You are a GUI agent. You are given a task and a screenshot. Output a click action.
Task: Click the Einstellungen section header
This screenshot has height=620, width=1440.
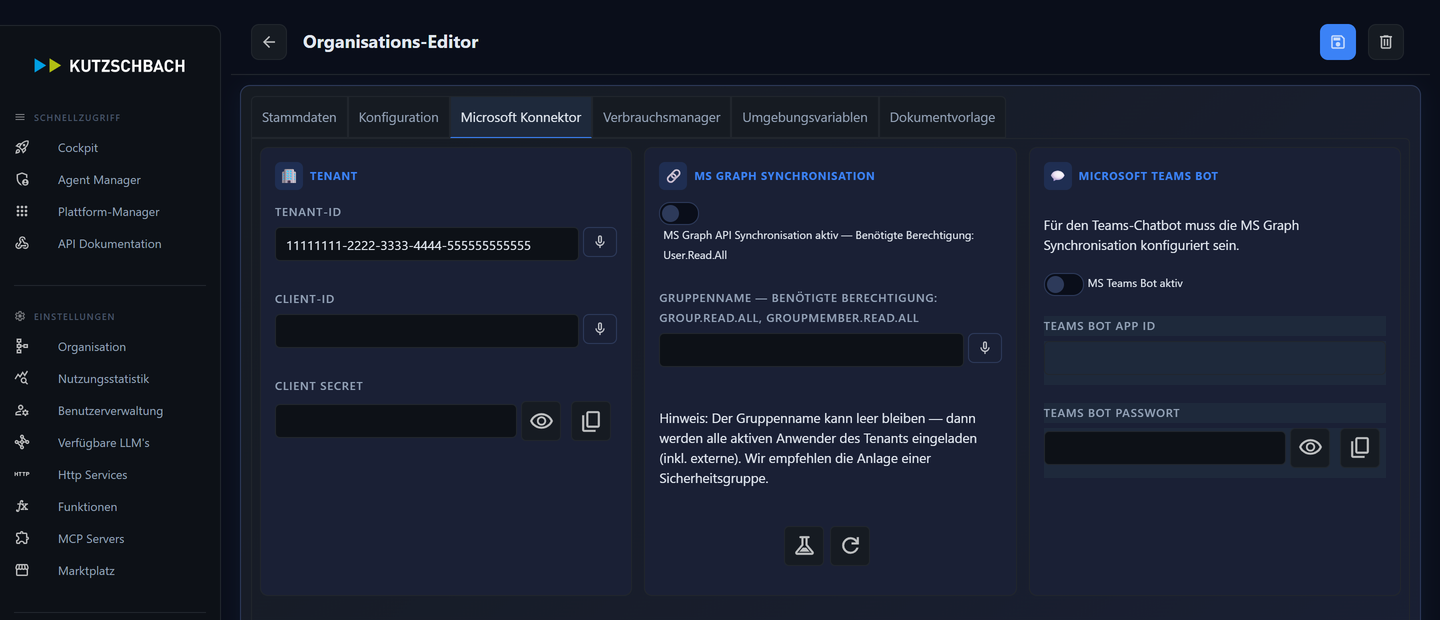tap(74, 316)
